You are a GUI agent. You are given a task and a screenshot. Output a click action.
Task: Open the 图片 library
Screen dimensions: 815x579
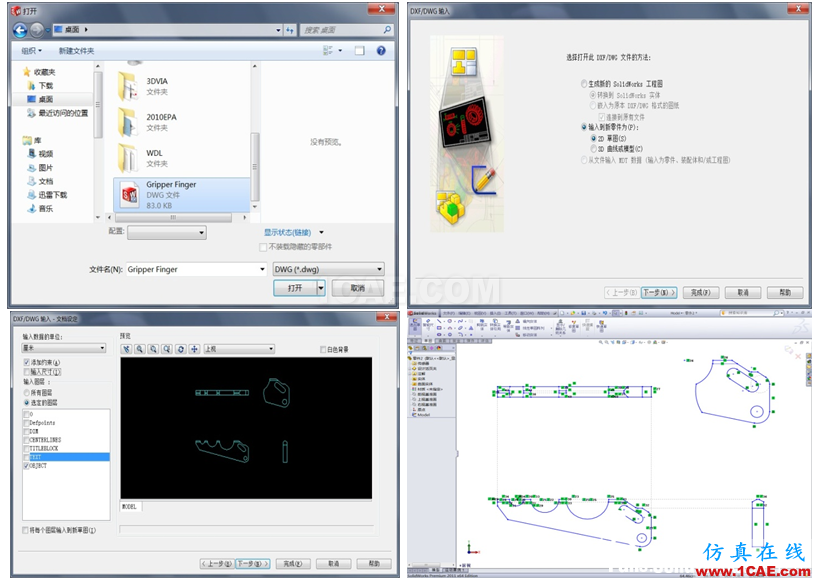click(x=41, y=167)
